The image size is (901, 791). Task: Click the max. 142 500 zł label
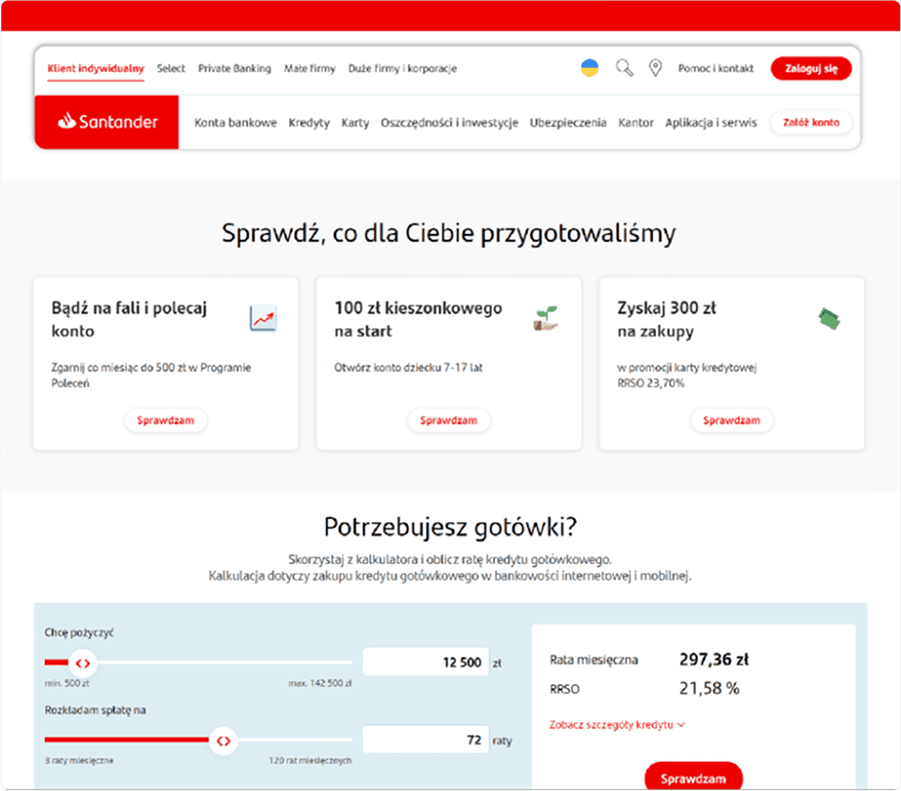(x=320, y=683)
